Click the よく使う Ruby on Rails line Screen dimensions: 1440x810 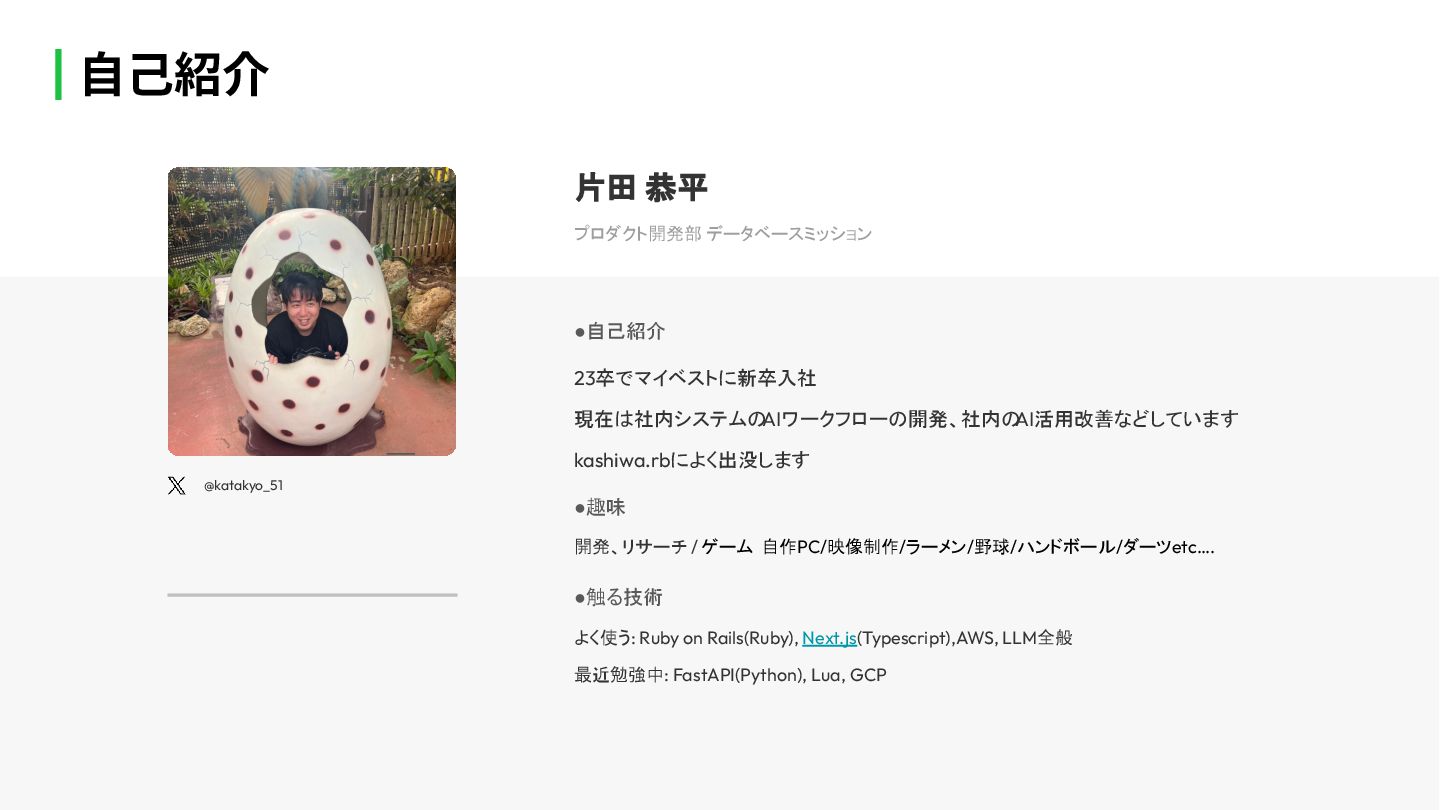[823, 638]
